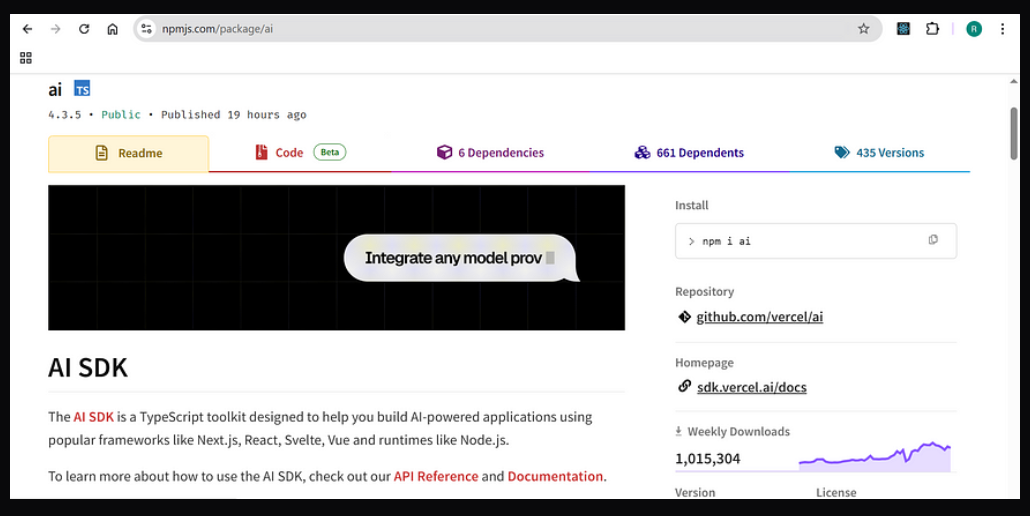The height and width of the screenshot is (516, 1030).
Task: Open the apps grid in bookmarks bar
Action: (26, 58)
